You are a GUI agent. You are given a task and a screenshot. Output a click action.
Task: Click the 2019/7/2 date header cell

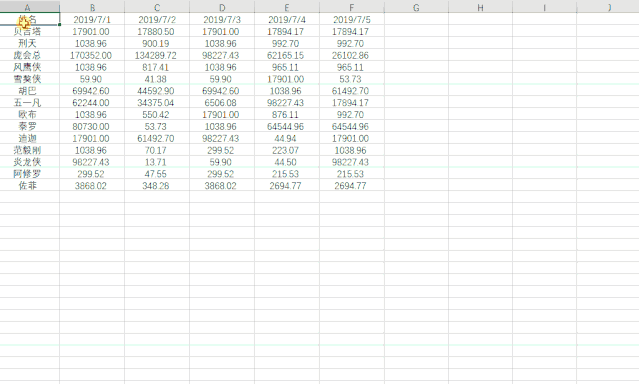point(157,19)
